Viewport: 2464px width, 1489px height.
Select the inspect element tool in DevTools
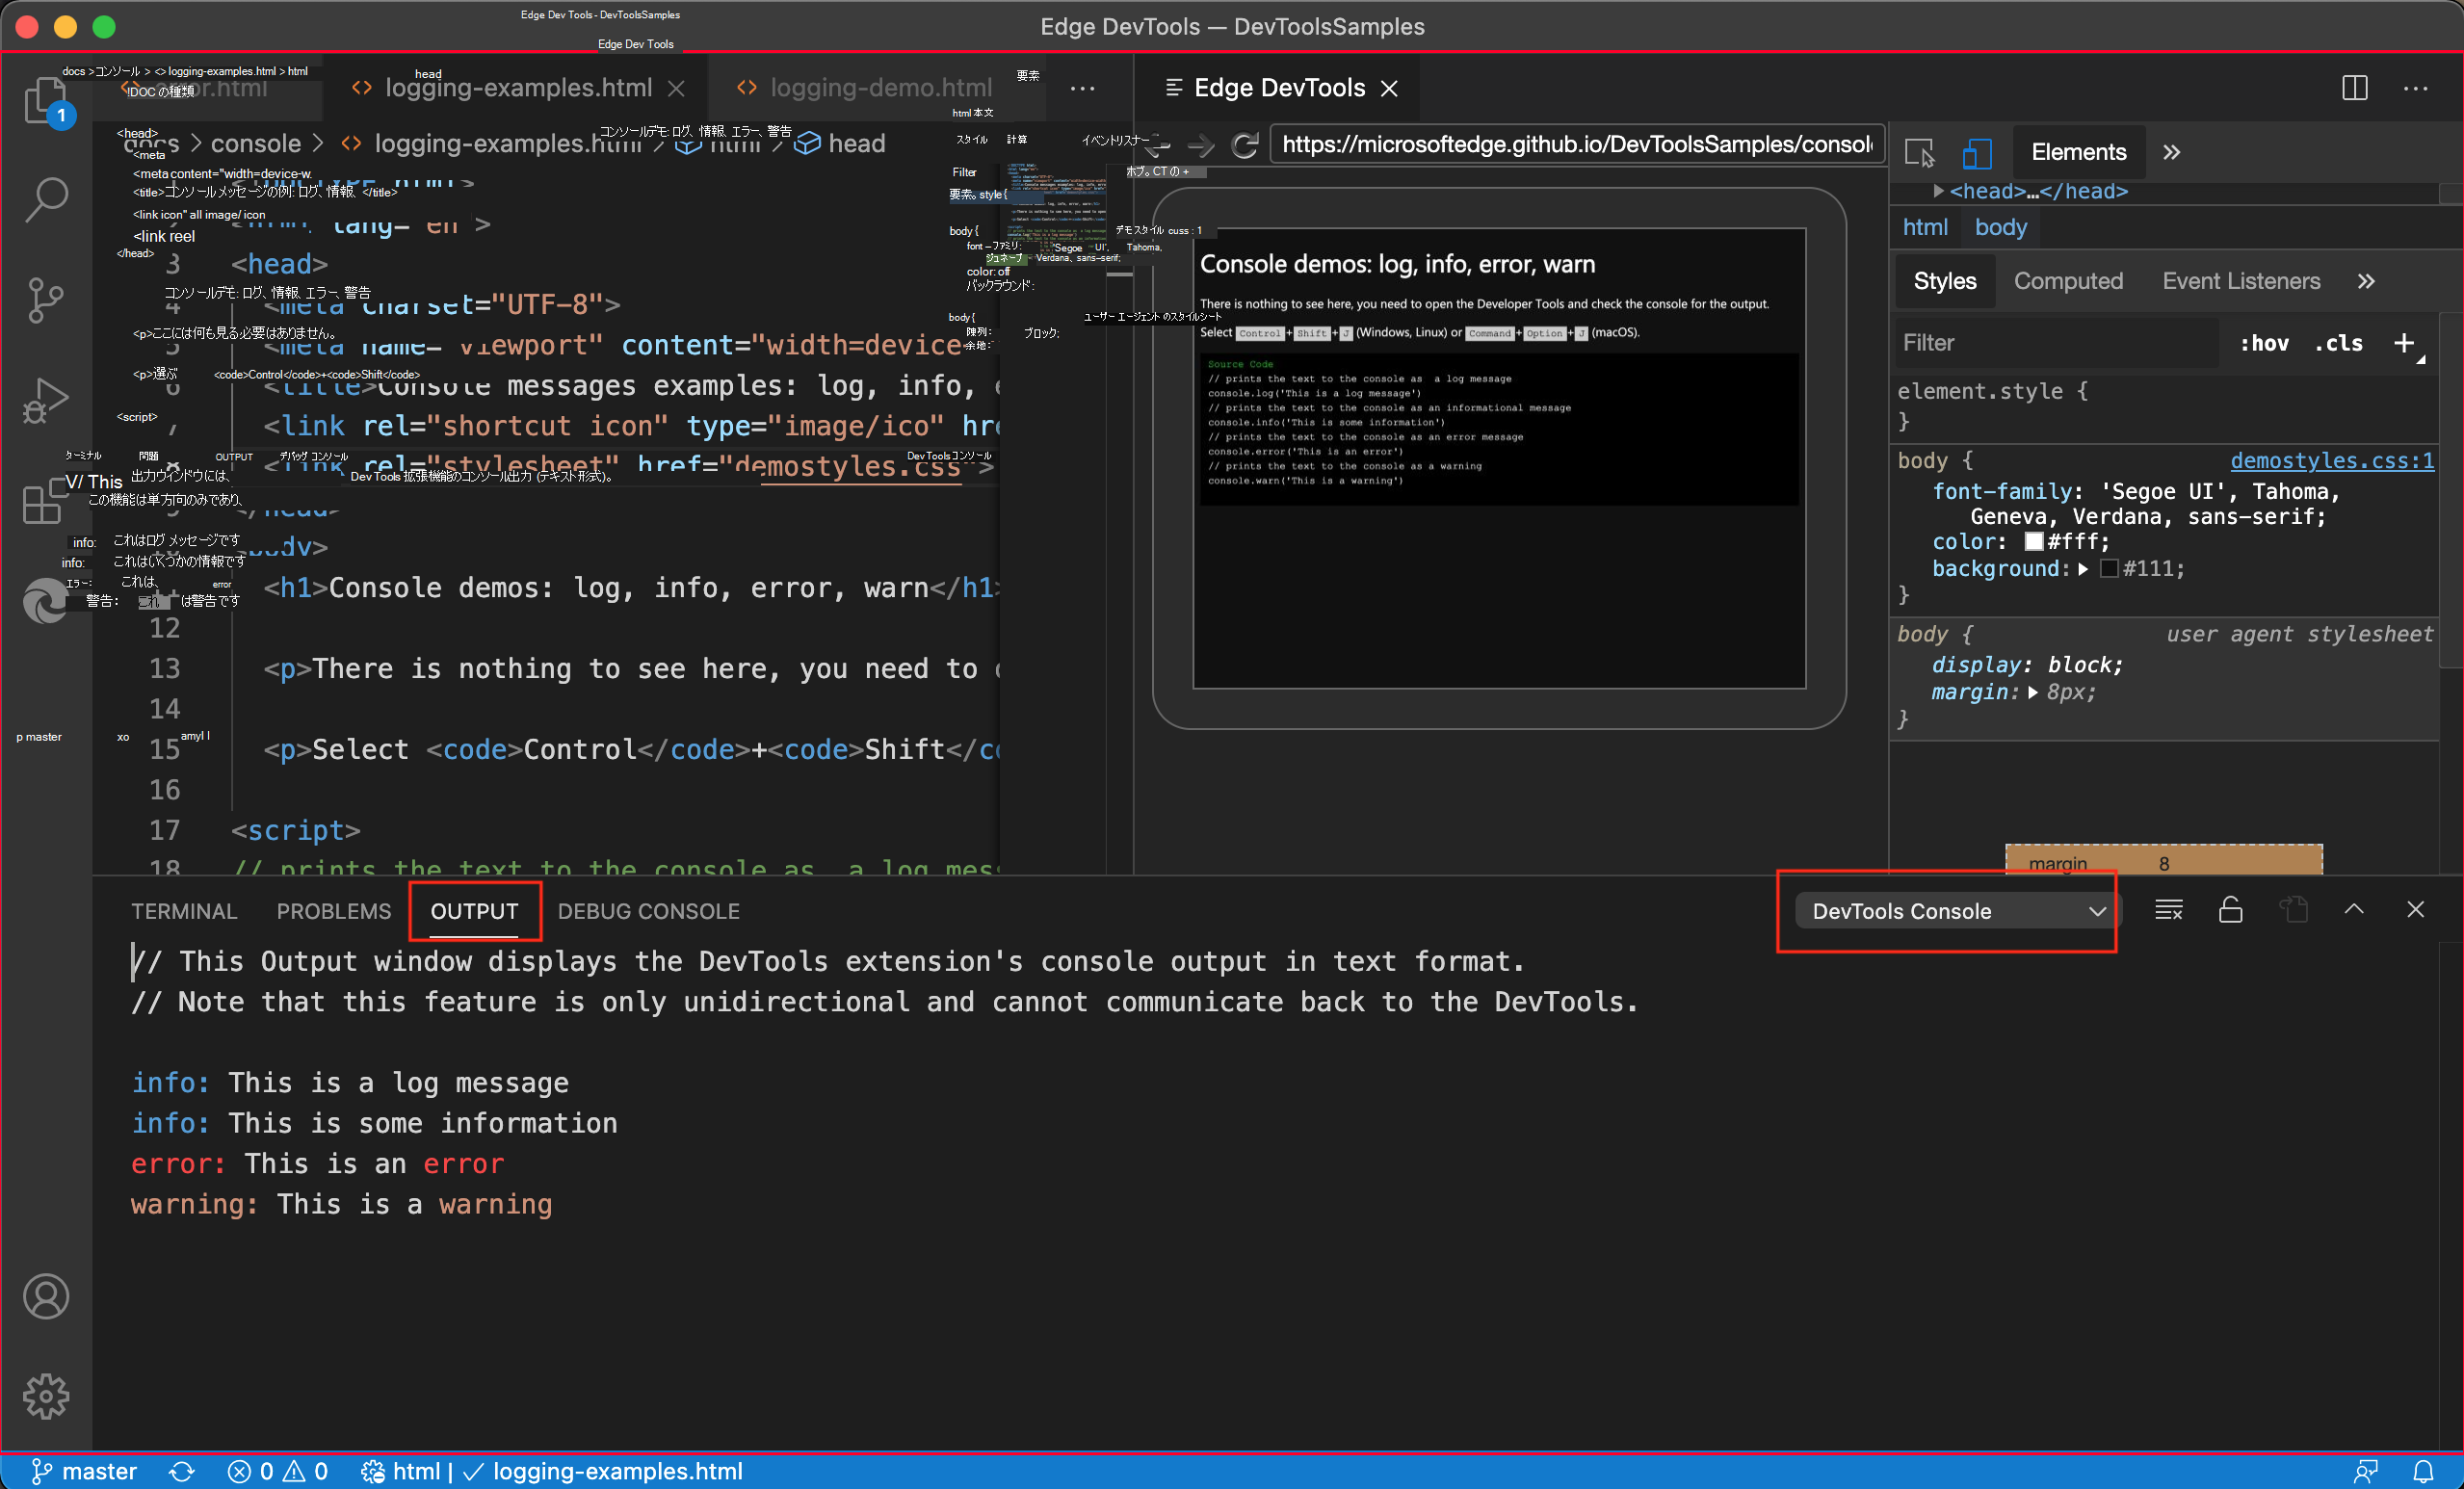click(x=1921, y=153)
